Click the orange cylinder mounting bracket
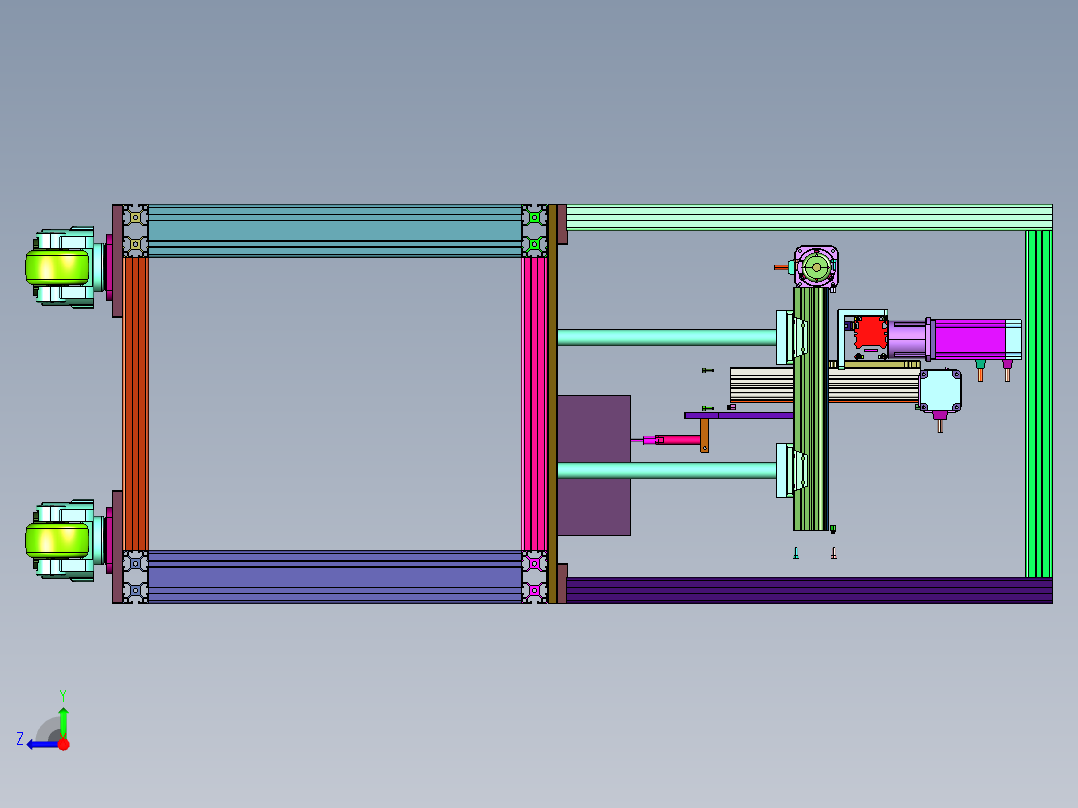This screenshot has height=808, width=1078. coord(704,435)
